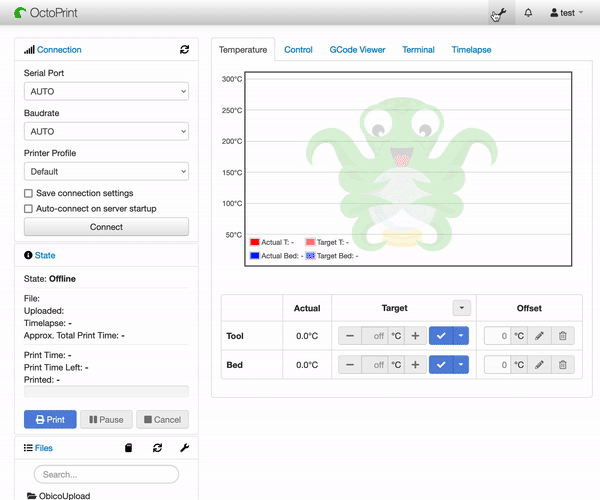Open the notifications bell
This screenshot has height=500, width=600.
point(528,13)
